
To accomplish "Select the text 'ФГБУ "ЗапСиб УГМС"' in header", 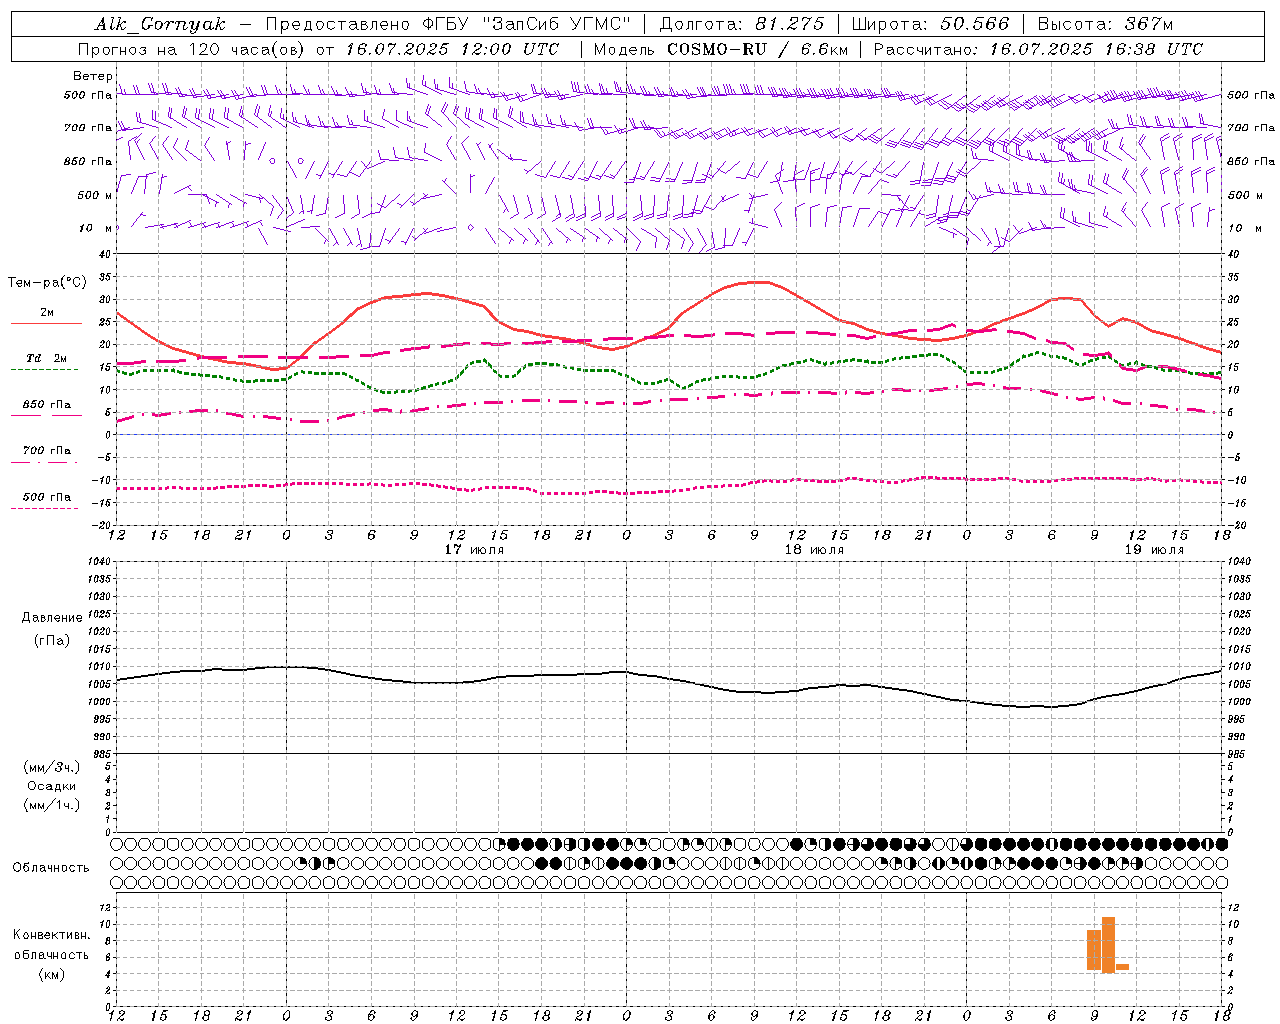I will (x=527, y=24).
